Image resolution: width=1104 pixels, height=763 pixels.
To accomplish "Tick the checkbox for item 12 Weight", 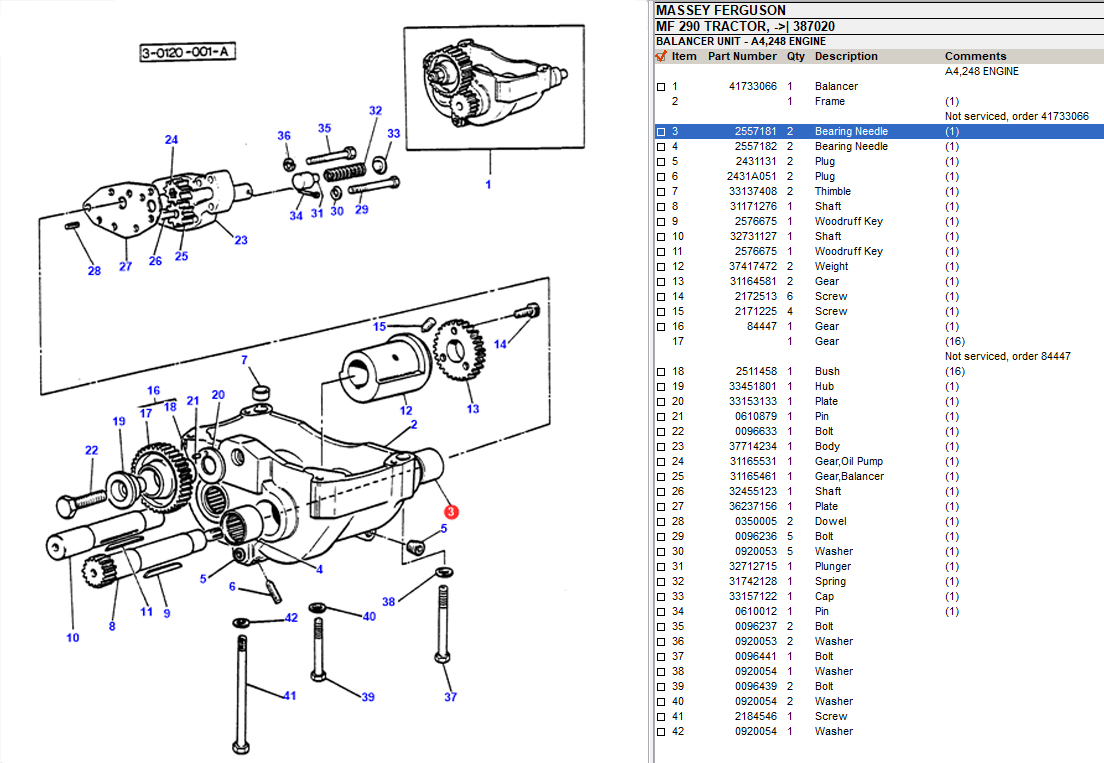I will click(660, 267).
